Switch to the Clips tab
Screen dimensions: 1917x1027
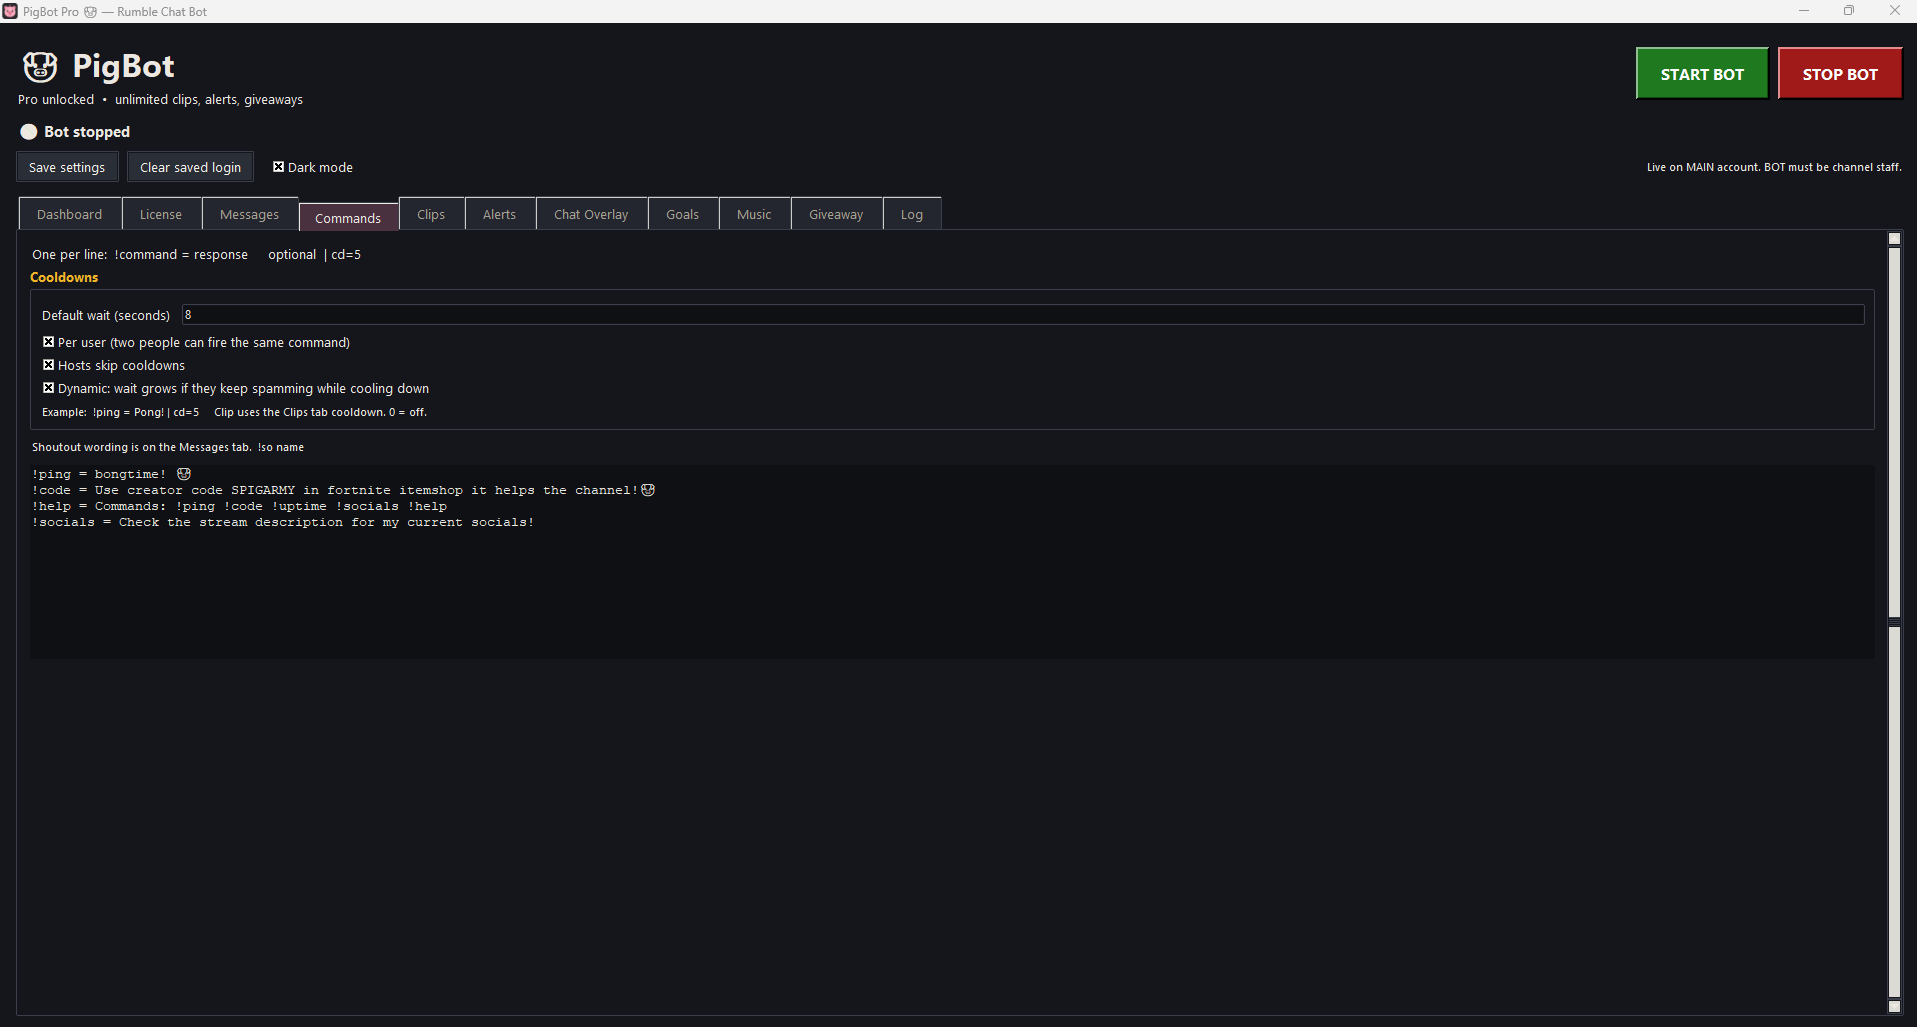[431, 214]
